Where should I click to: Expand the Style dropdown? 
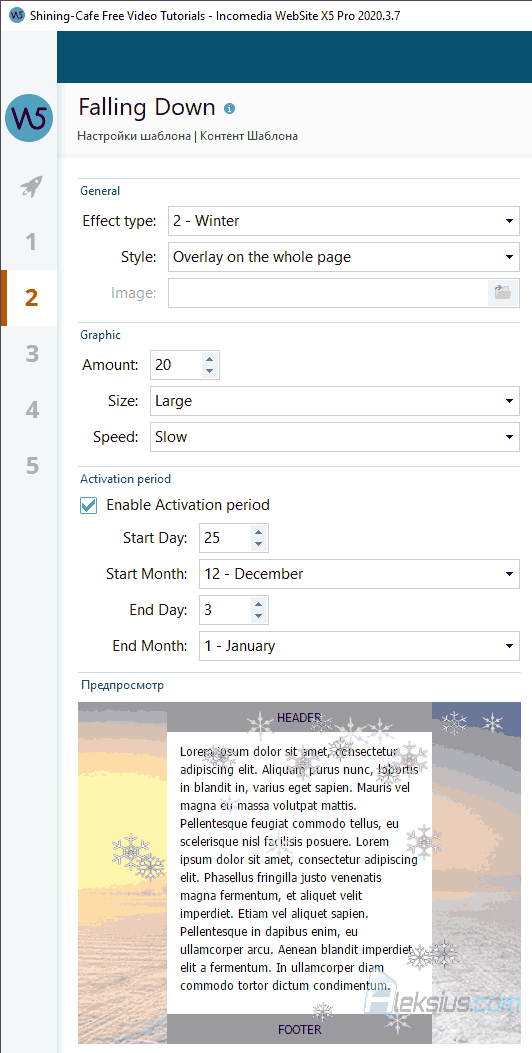pyautogui.click(x=344, y=257)
